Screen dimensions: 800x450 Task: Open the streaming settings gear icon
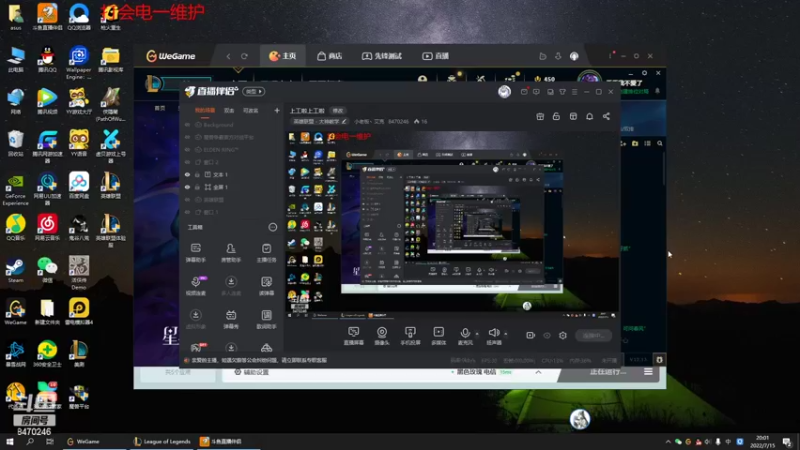(x=563, y=335)
